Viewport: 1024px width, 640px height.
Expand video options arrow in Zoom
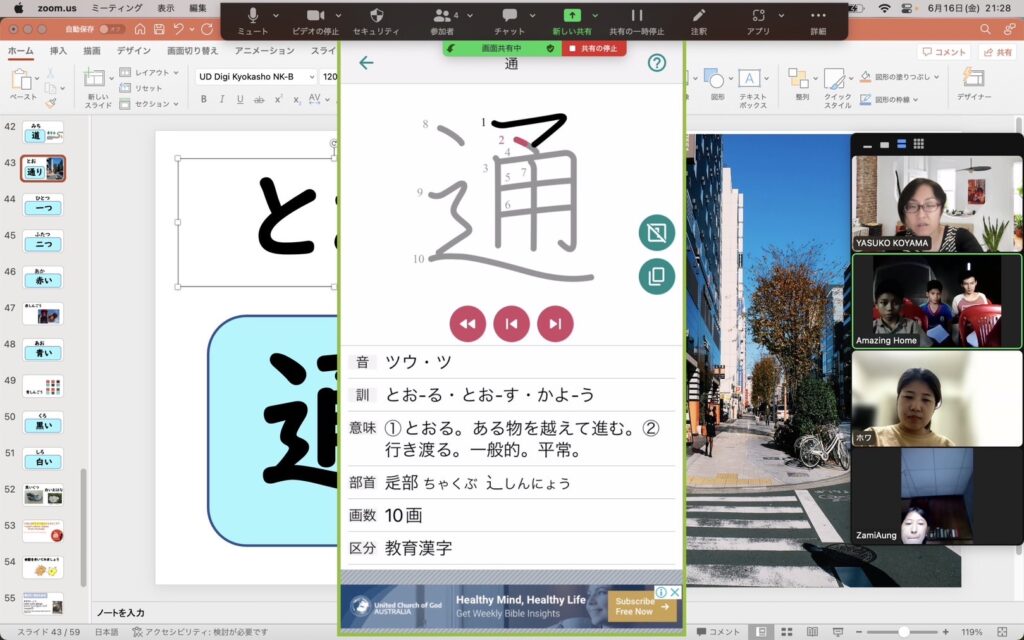(338, 16)
